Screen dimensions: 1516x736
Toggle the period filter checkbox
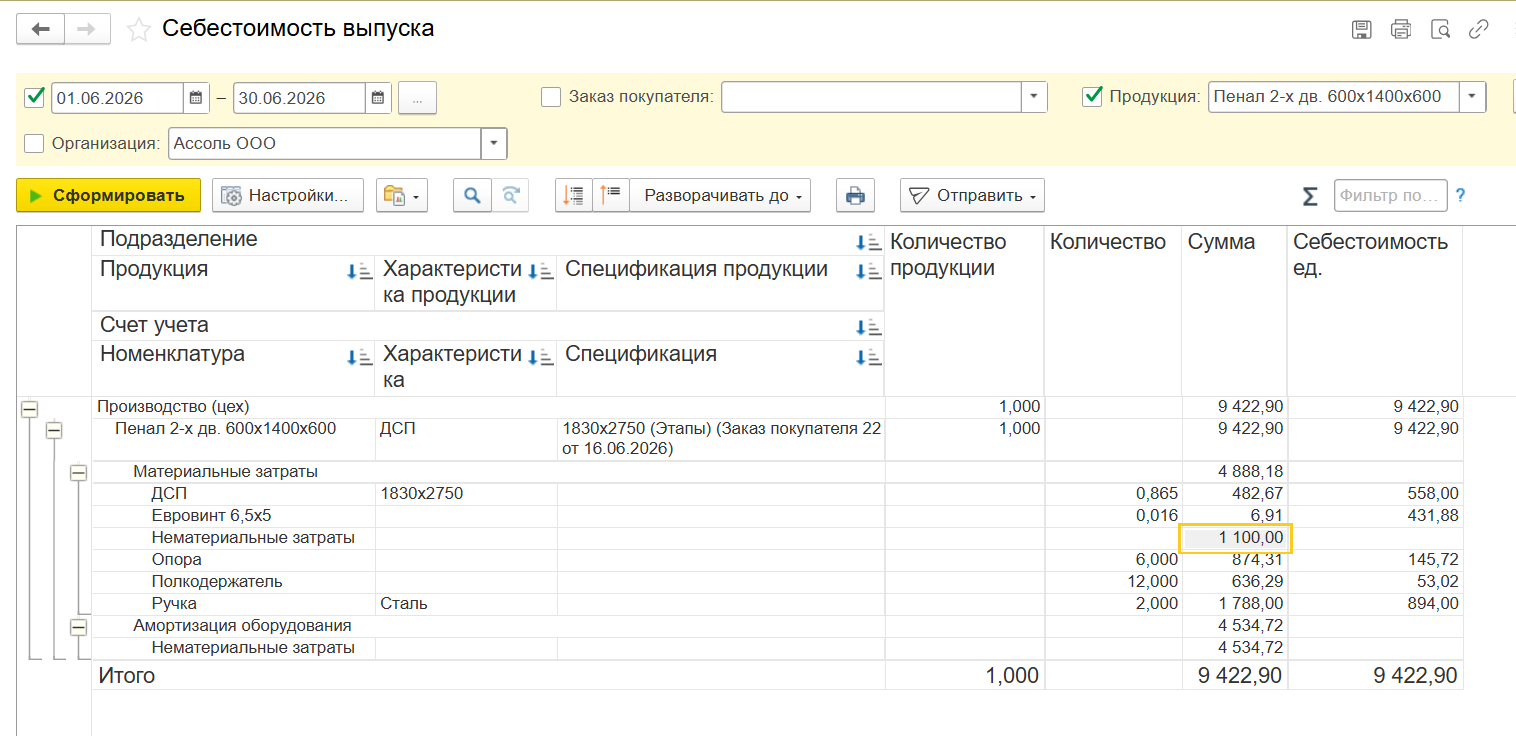pyautogui.click(x=35, y=97)
